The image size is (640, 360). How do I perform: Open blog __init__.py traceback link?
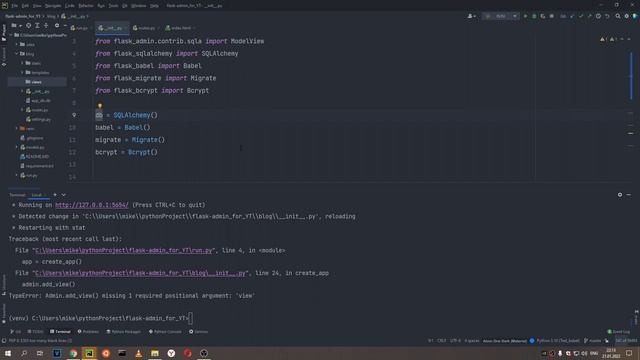pos(141,273)
